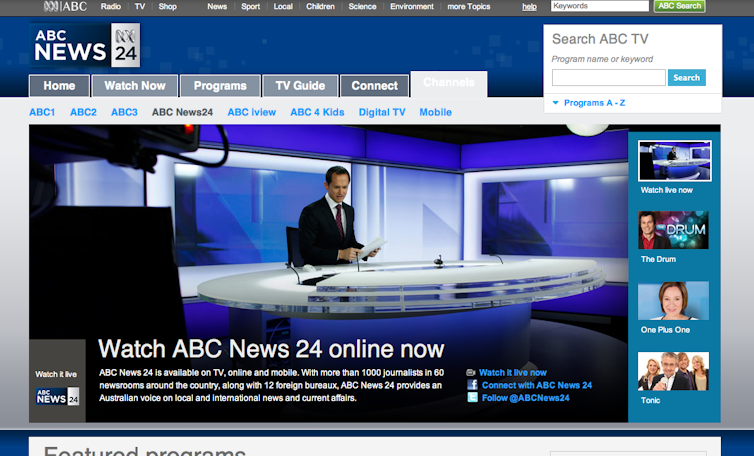Open News in the top navigation

click(217, 6)
